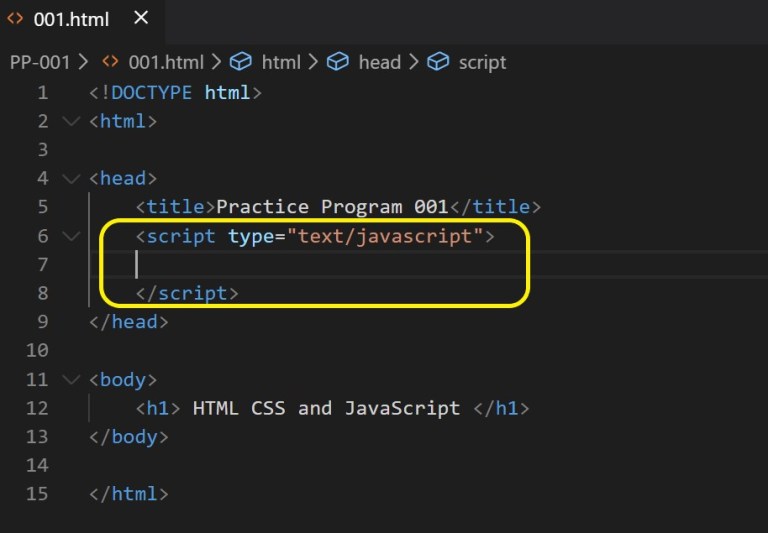Click line number 13 in the gutter
Image resolution: width=768 pixels, height=533 pixels.
pos(37,436)
